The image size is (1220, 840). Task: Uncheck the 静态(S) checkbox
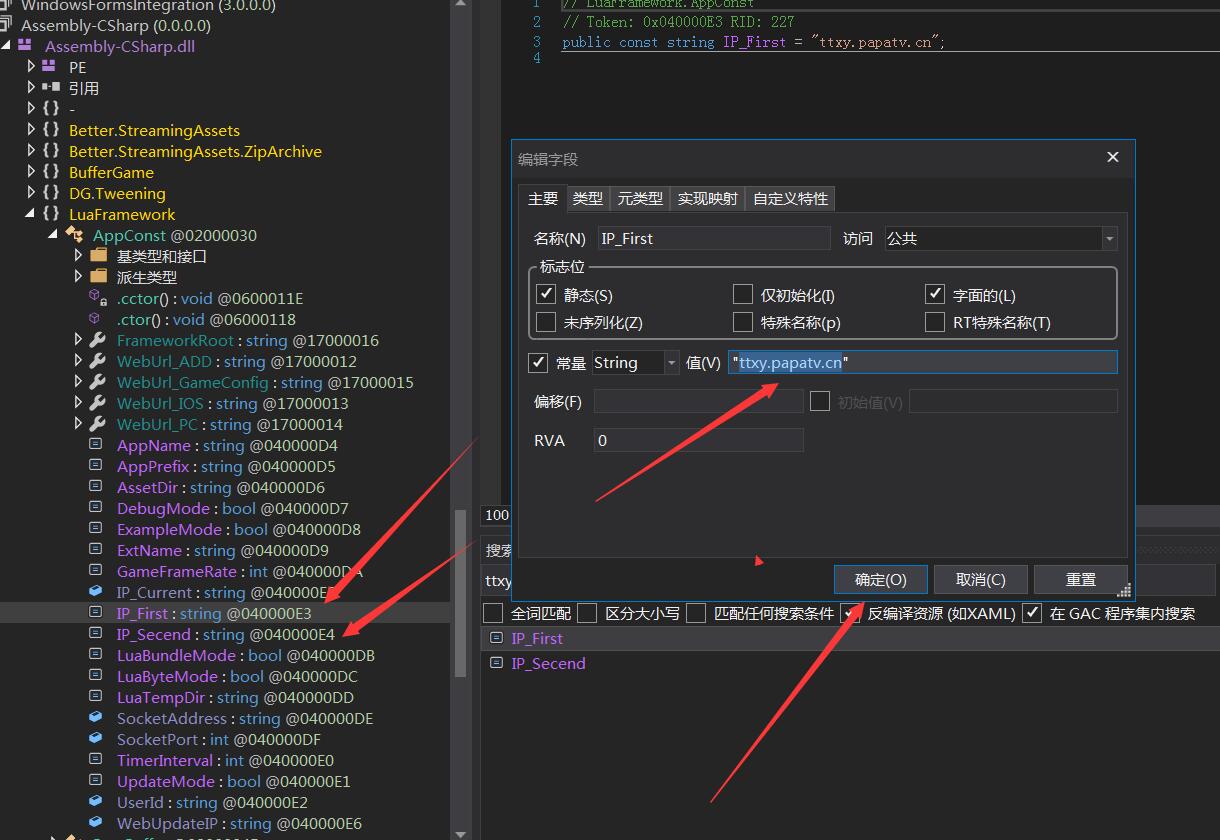pos(546,294)
